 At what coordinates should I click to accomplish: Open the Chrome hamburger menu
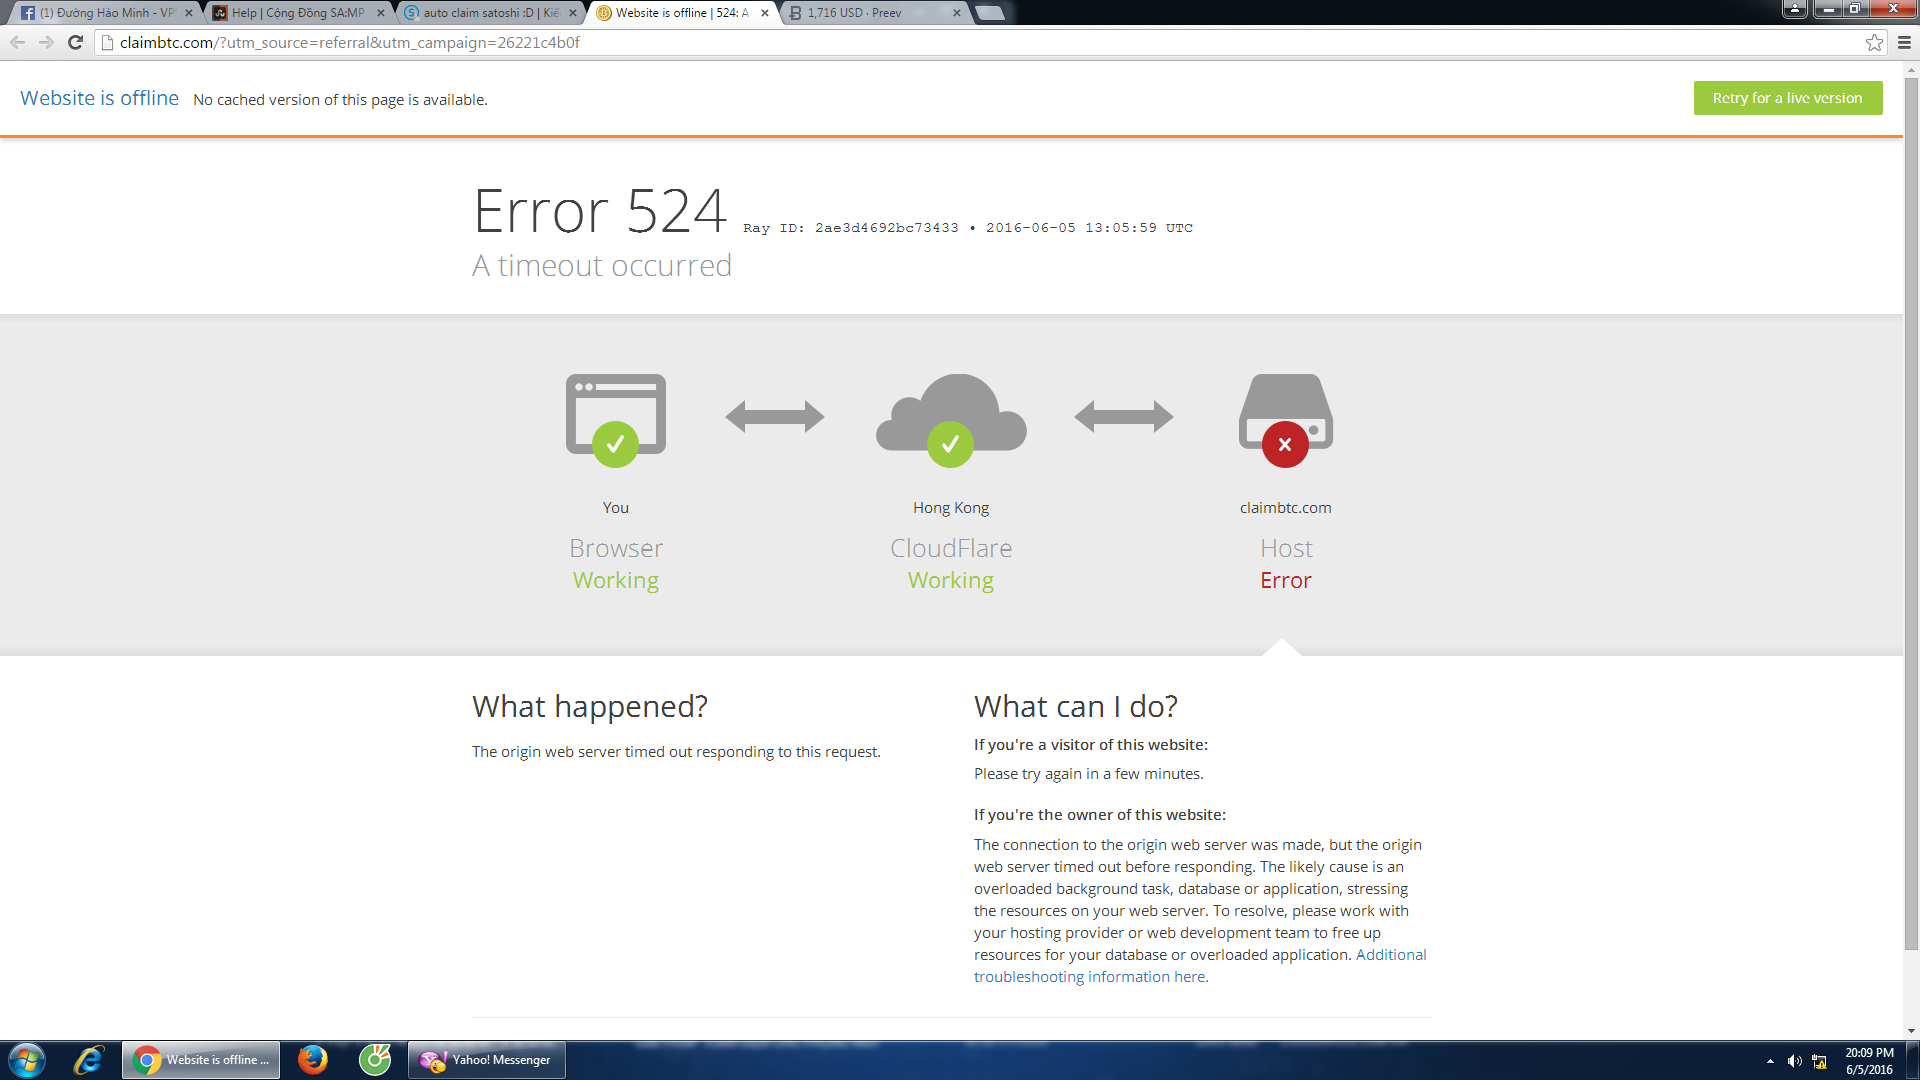coord(1904,42)
